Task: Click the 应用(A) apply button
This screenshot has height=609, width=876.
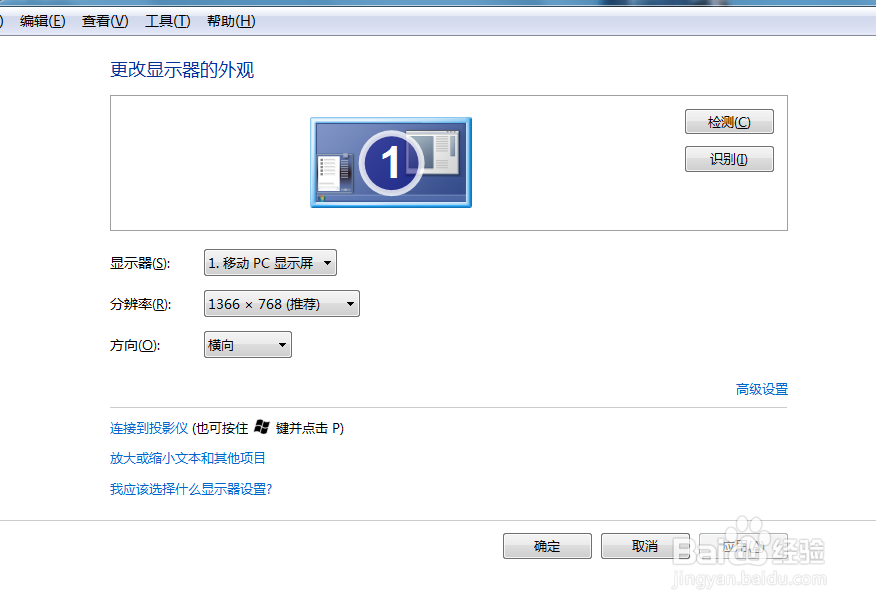Action: click(743, 546)
